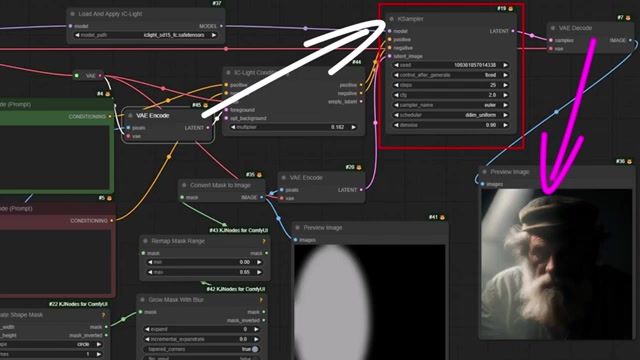The width and height of the screenshot is (640, 360).
Task: Click the Convert Mask to Image IMAGE output
Action: pyautogui.click(x=262, y=198)
